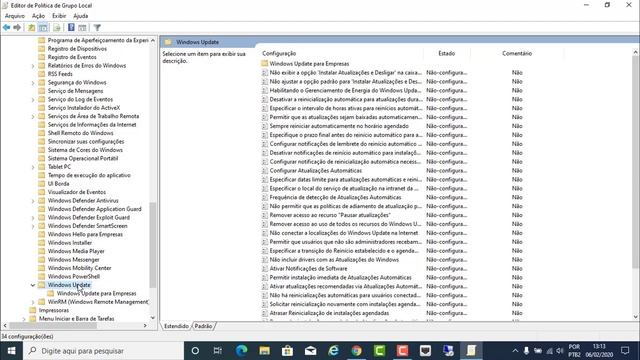Click the tree pane horizontal scrollbar thumb
This screenshot has width=640, height=360.
(53, 326)
